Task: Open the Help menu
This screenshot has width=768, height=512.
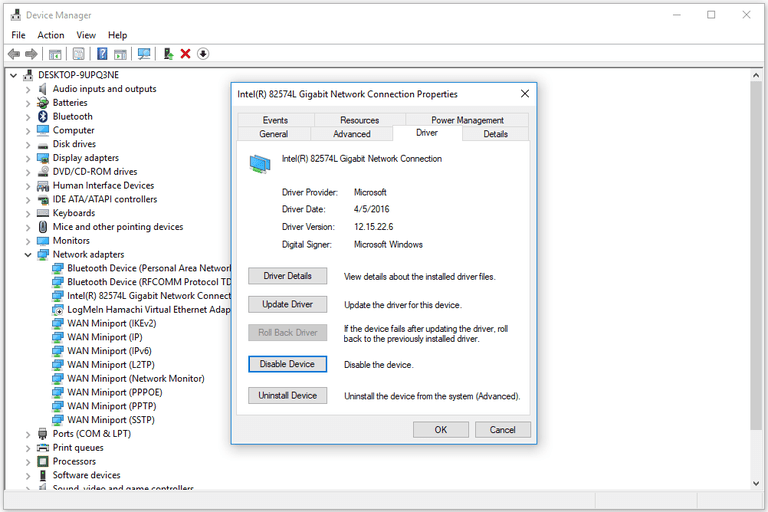Action: point(118,35)
